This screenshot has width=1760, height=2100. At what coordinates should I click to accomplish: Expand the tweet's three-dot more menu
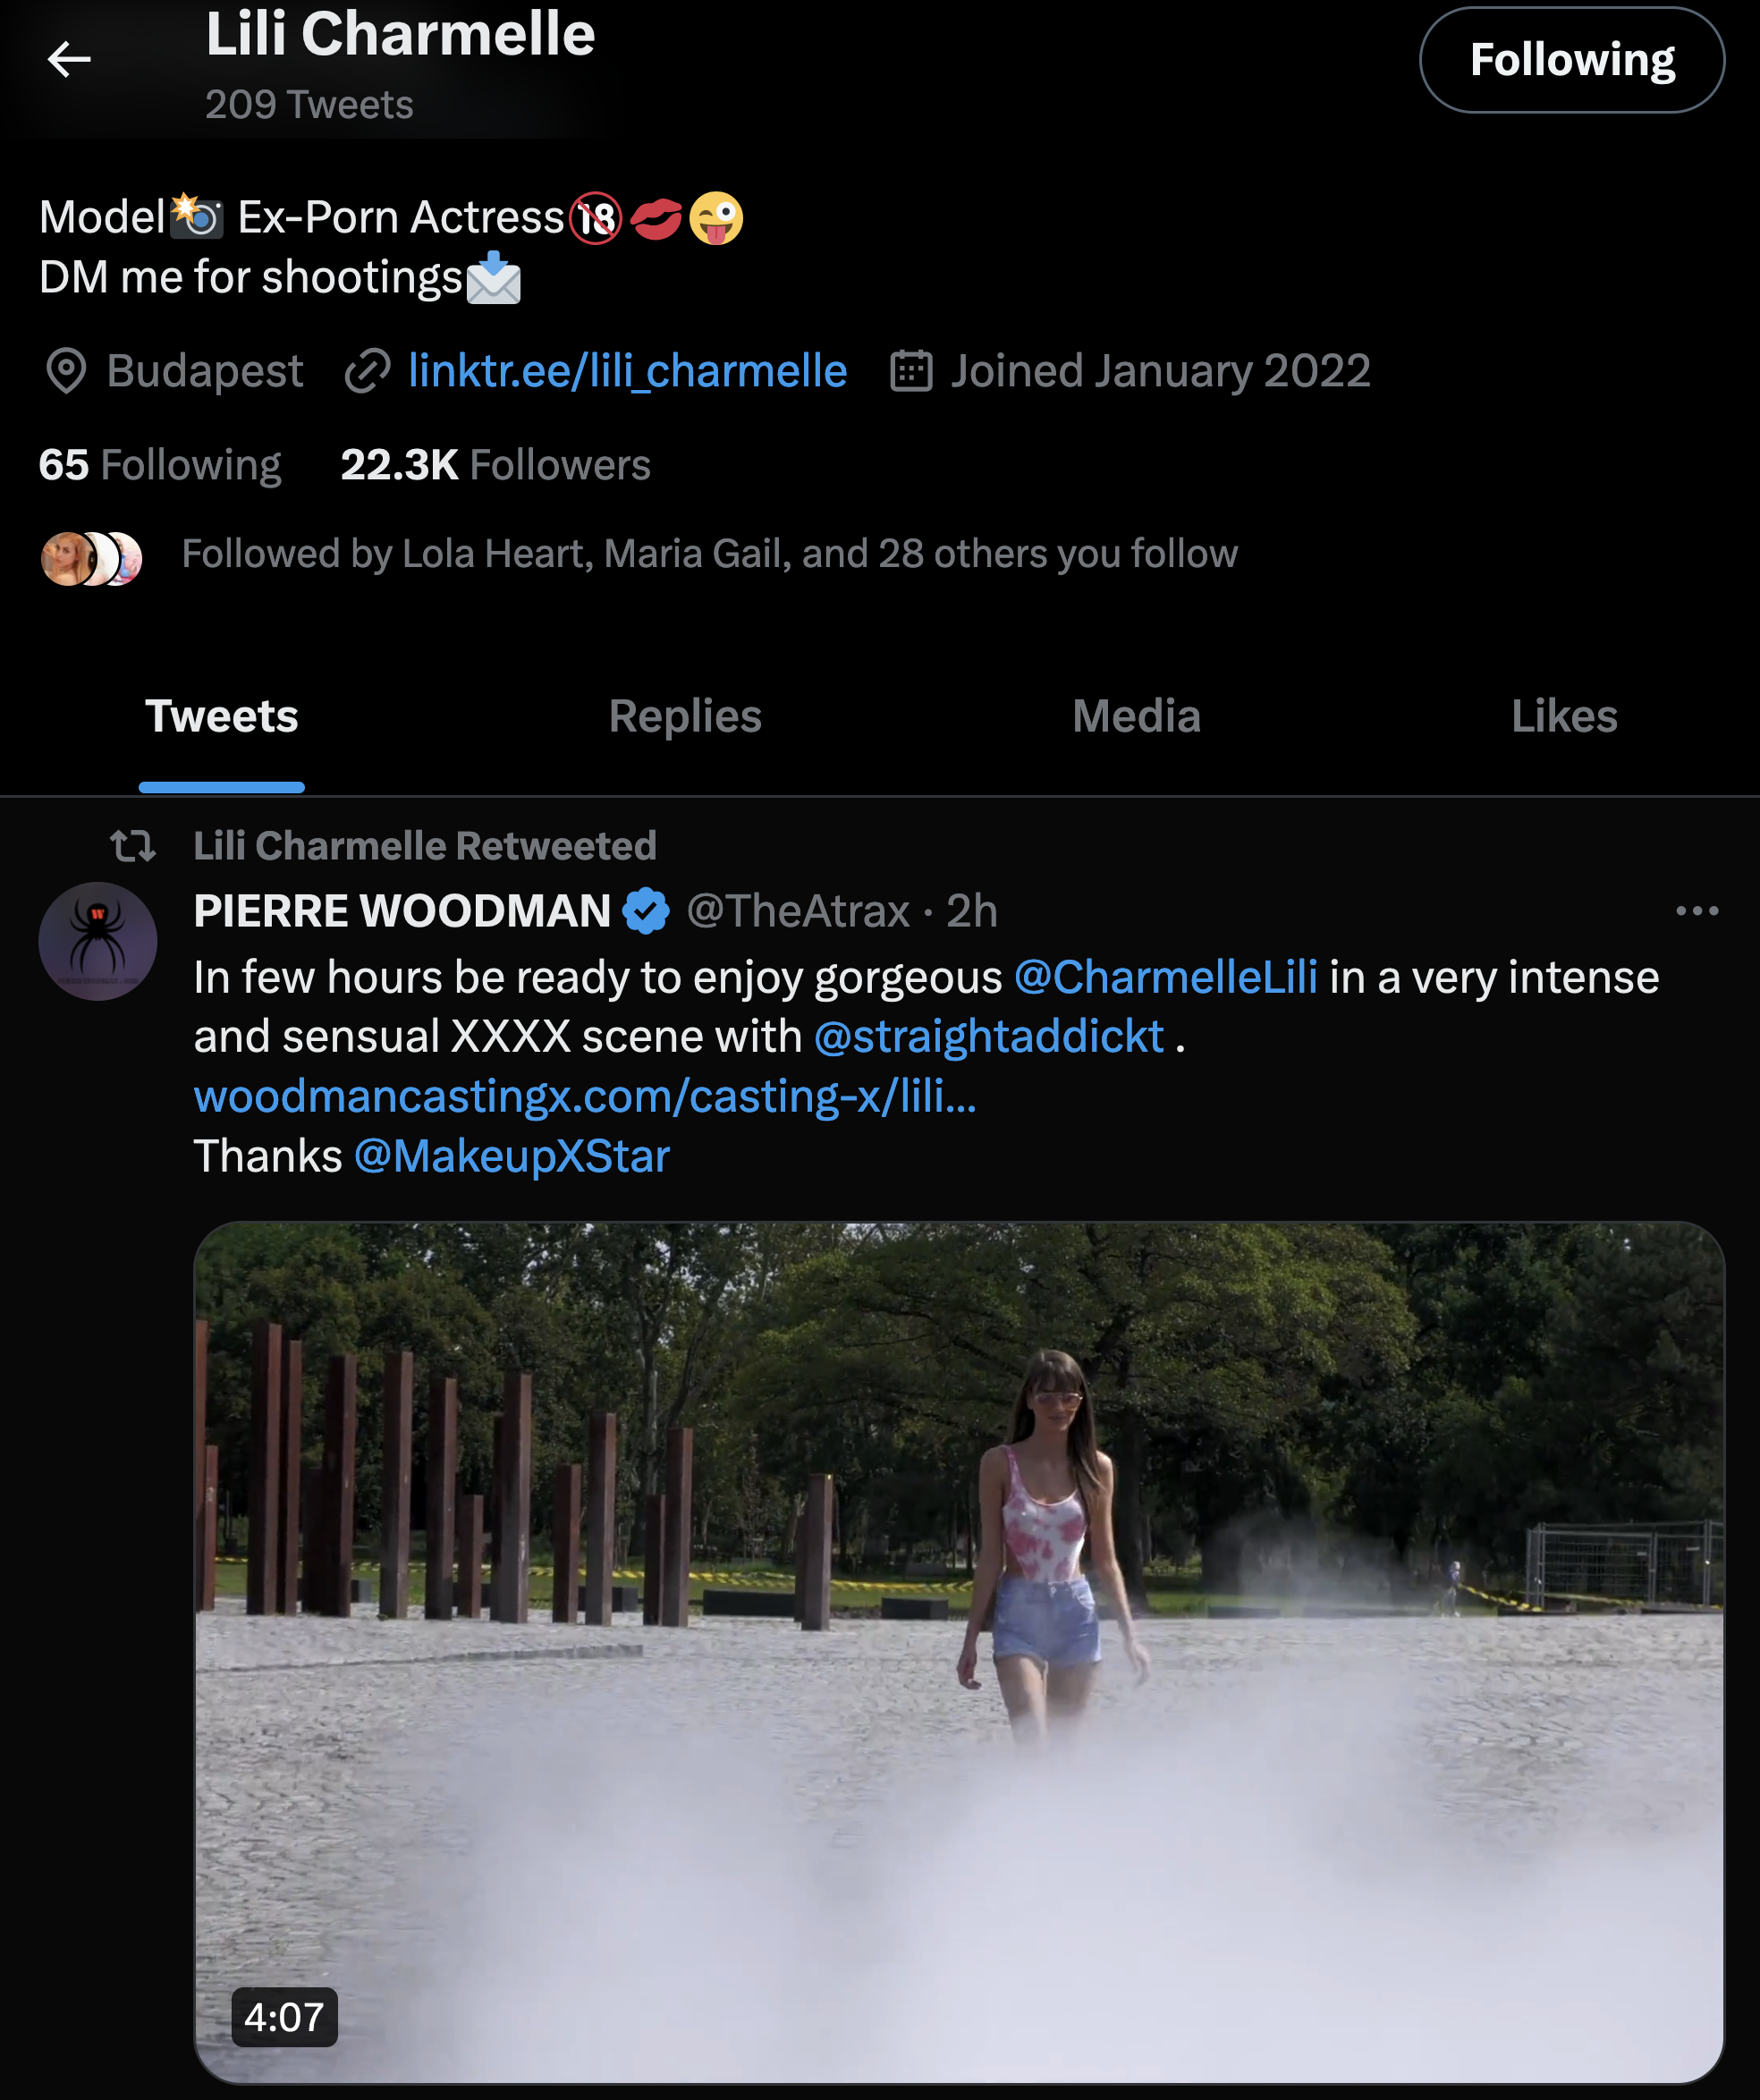click(x=1696, y=911)
